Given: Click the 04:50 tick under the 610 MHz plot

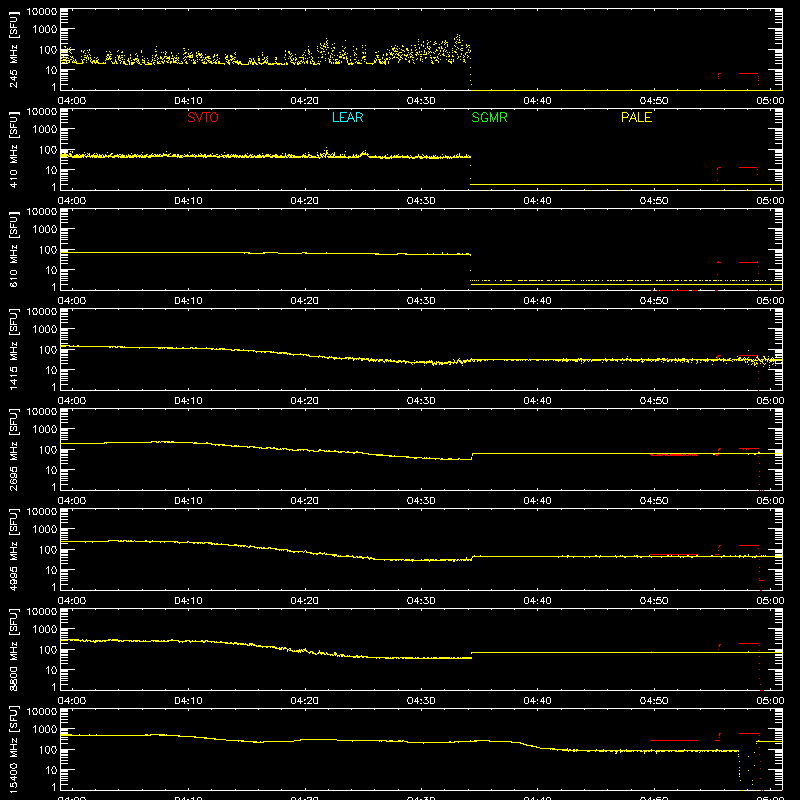Looking at the screenshot, I should click(x=654, y=301).
